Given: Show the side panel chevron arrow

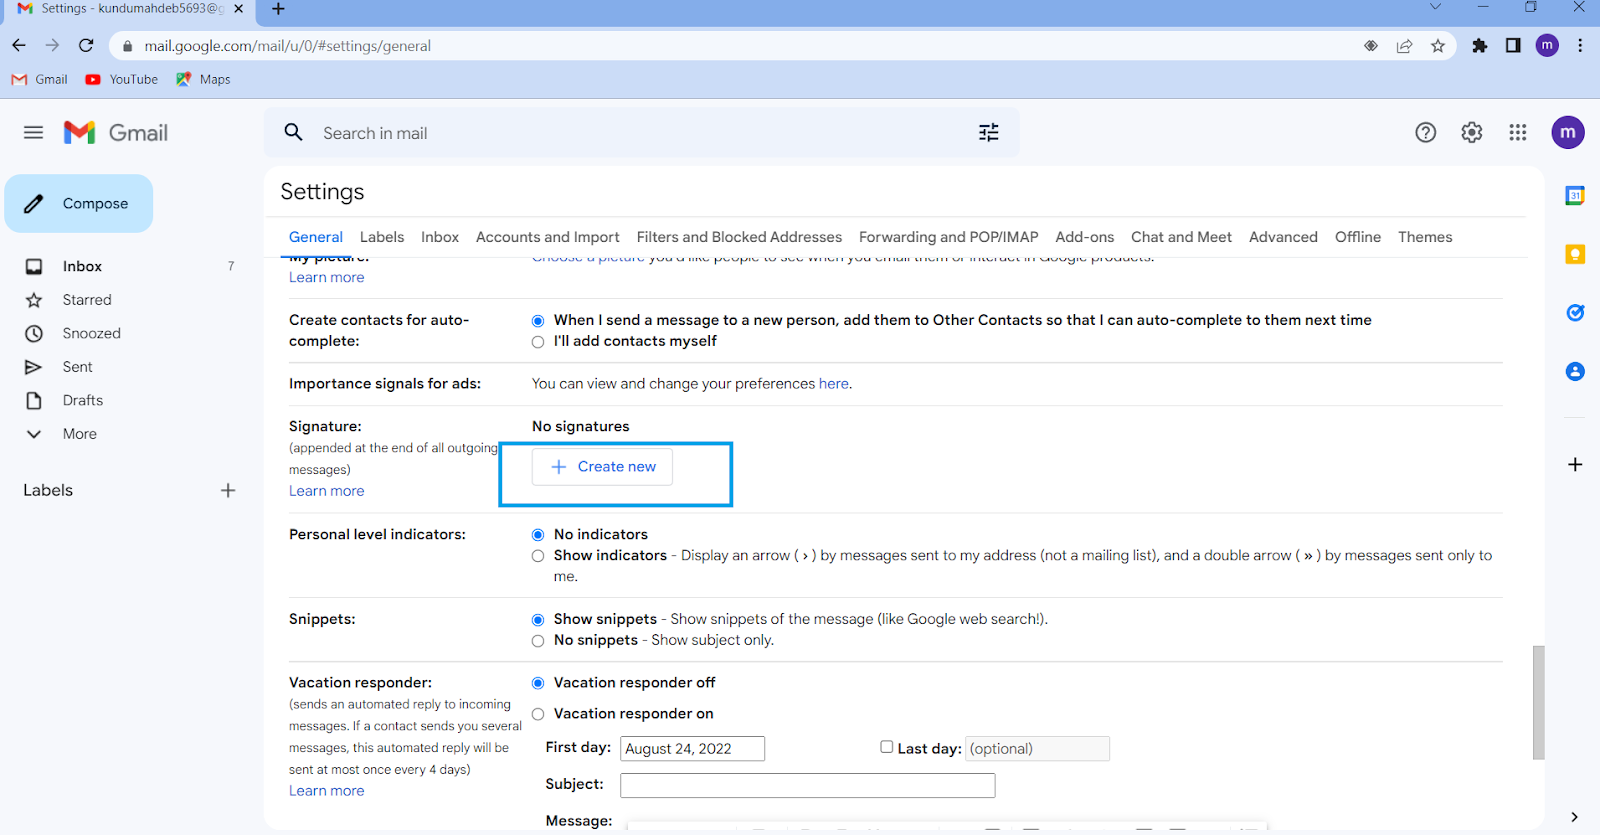Looking at the screenshot, I should point(1574,817).
